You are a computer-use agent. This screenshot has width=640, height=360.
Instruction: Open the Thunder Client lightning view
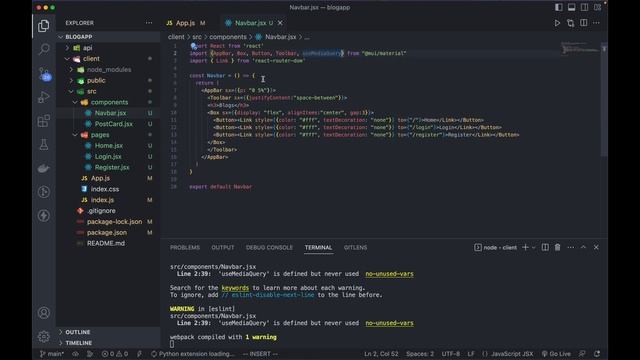[x=44, y=216]
